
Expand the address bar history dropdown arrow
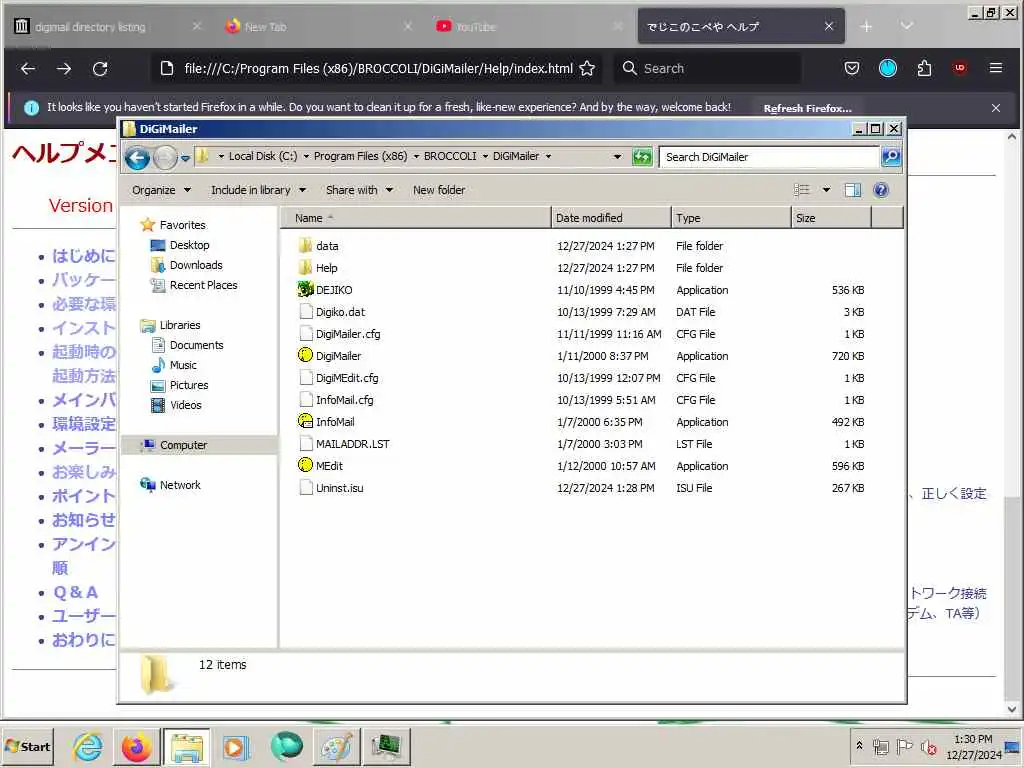point(617,157)
